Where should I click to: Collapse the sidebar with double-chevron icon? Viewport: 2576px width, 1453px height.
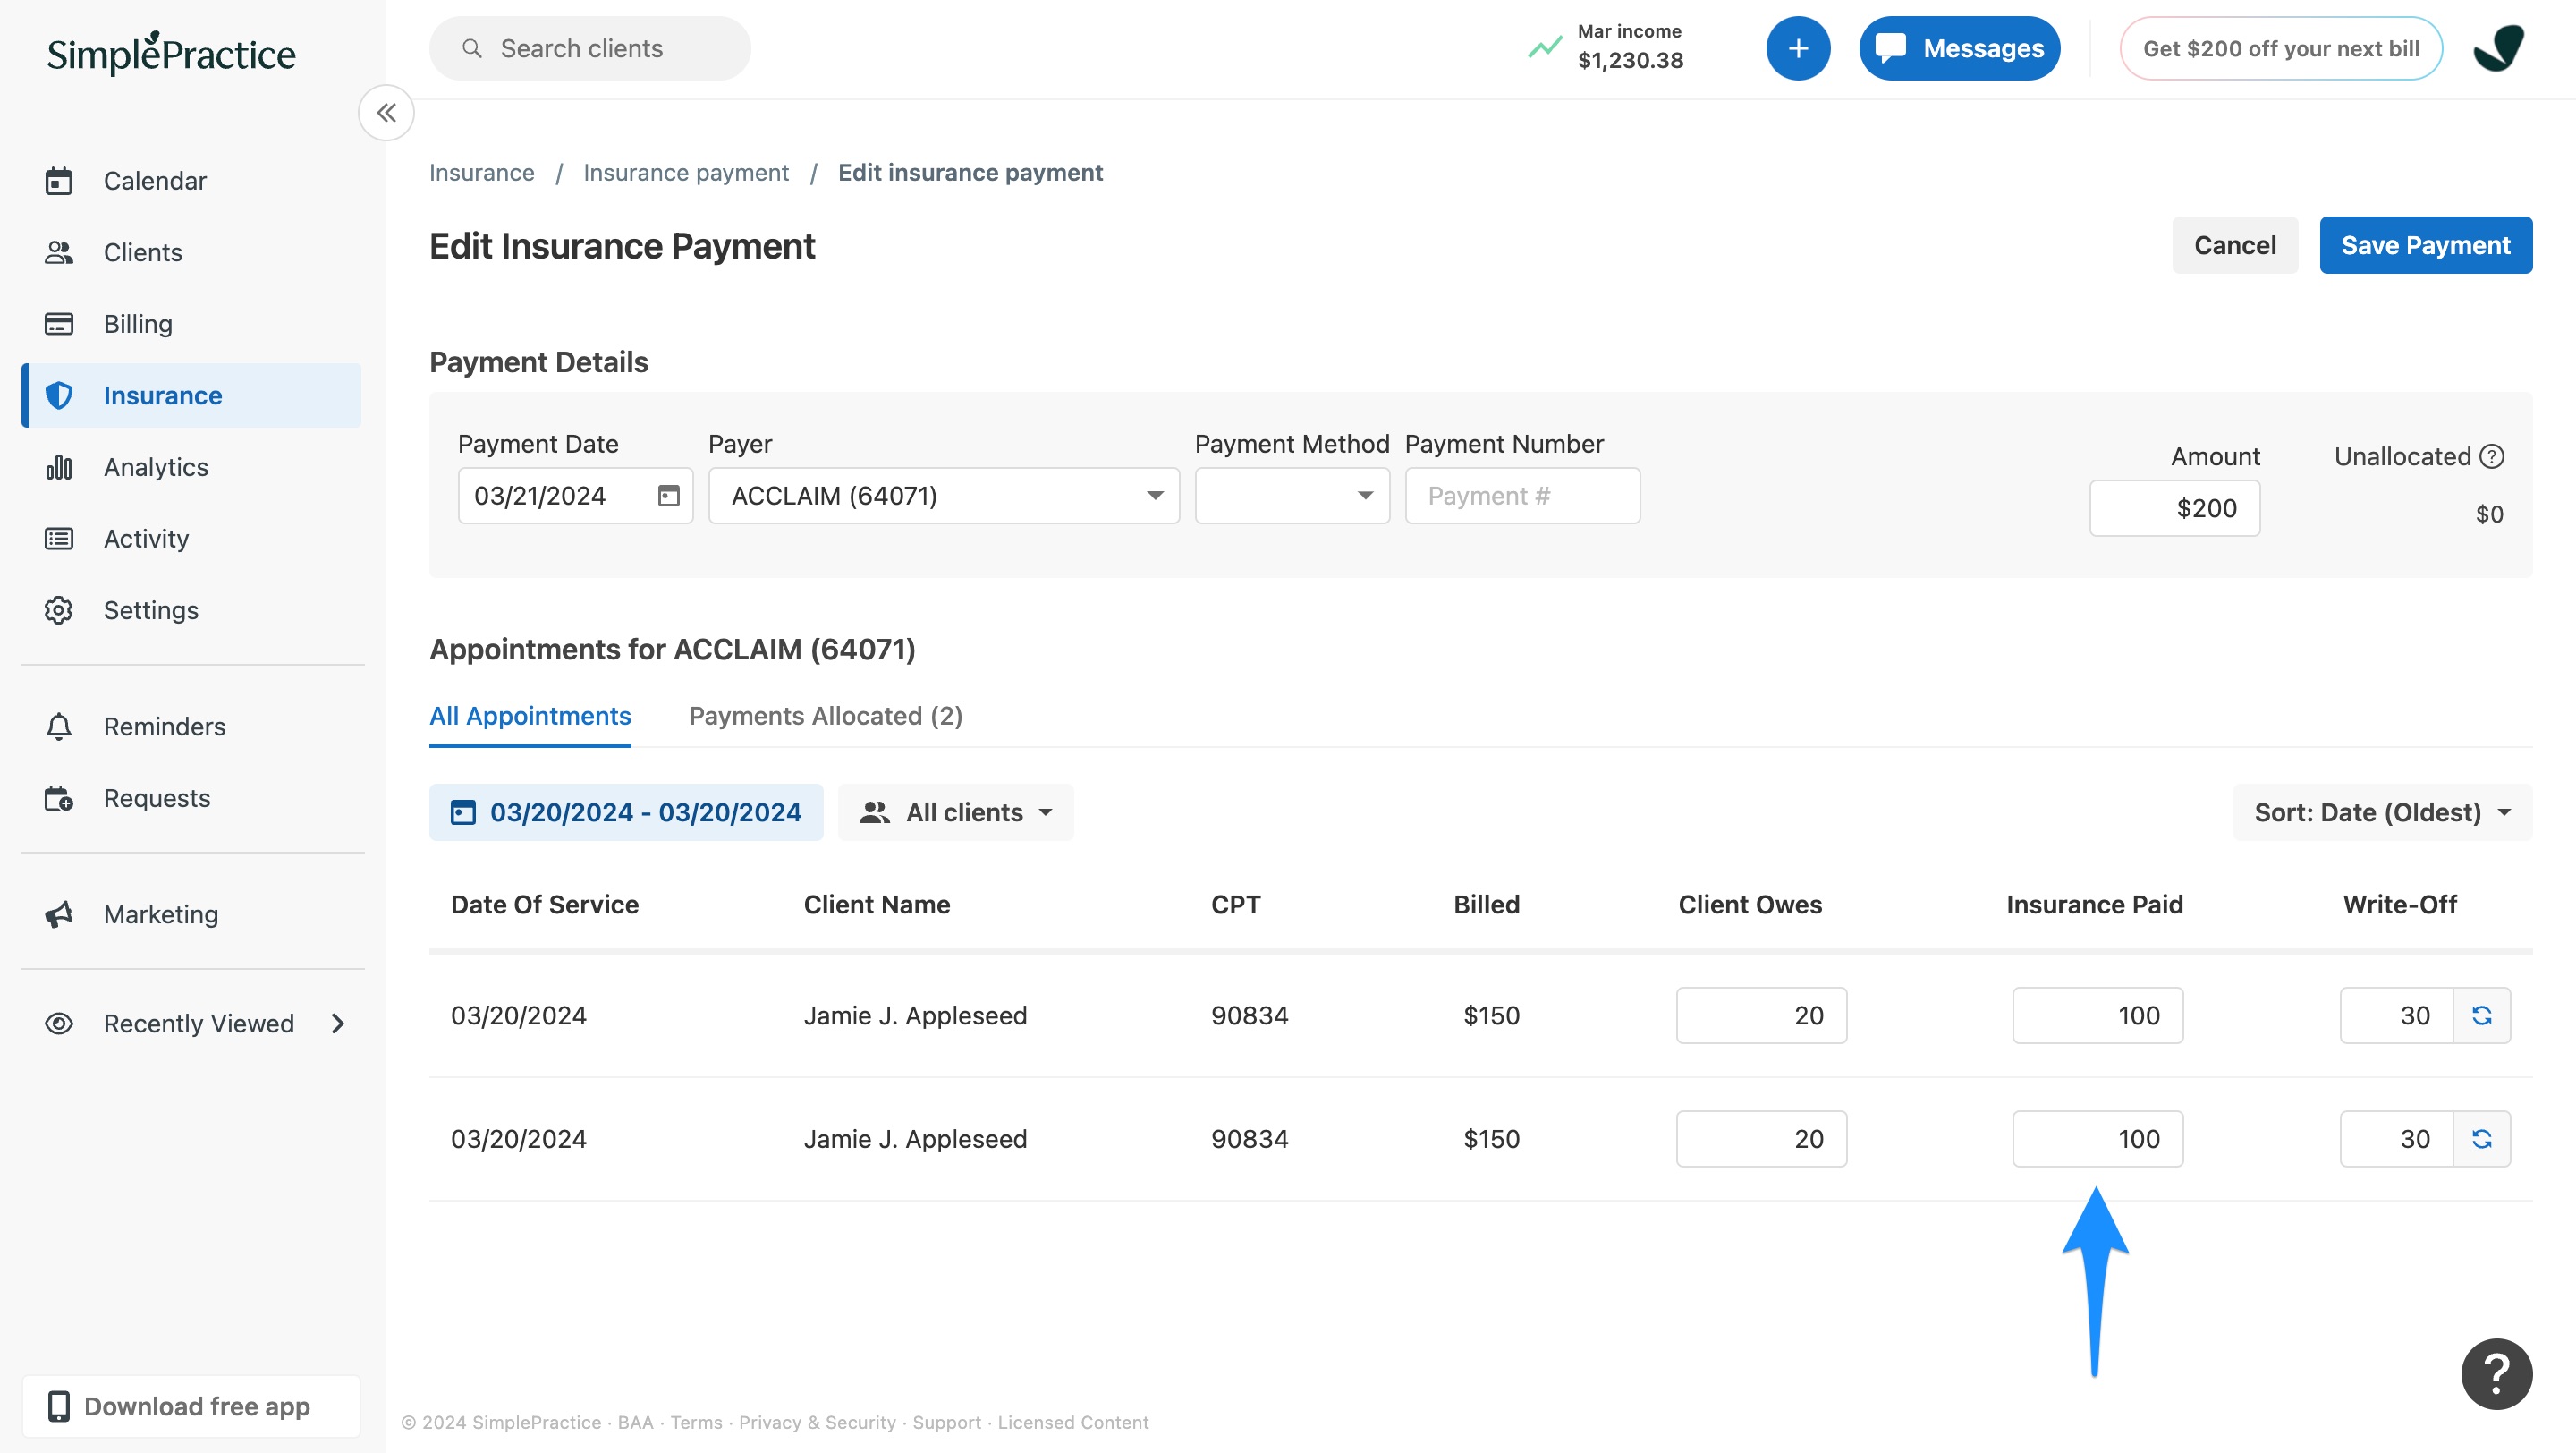coord(386,112)
